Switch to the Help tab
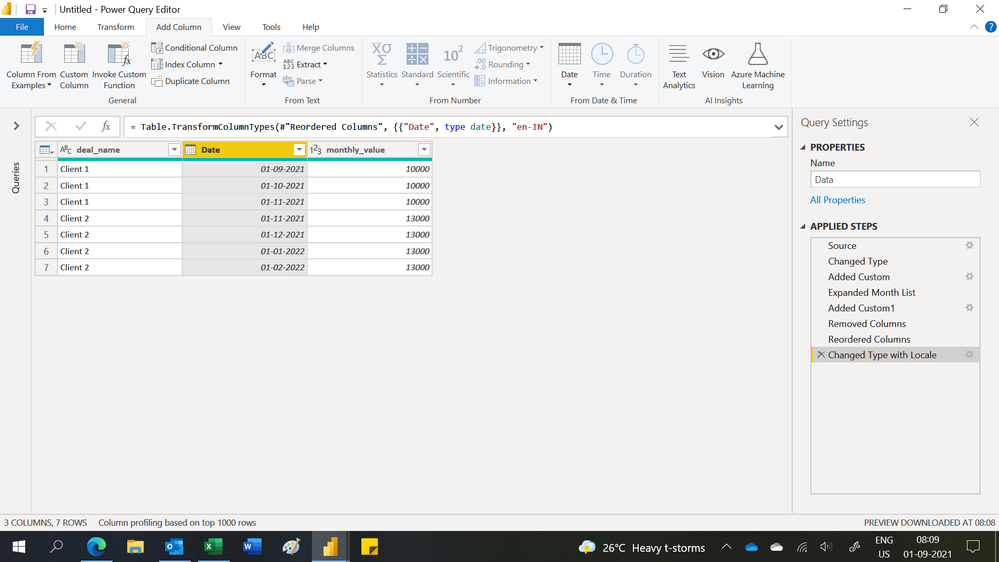Image resolution: width=999 pixels, height=562 pixels. pyautogui.click(x=310, y=27)
